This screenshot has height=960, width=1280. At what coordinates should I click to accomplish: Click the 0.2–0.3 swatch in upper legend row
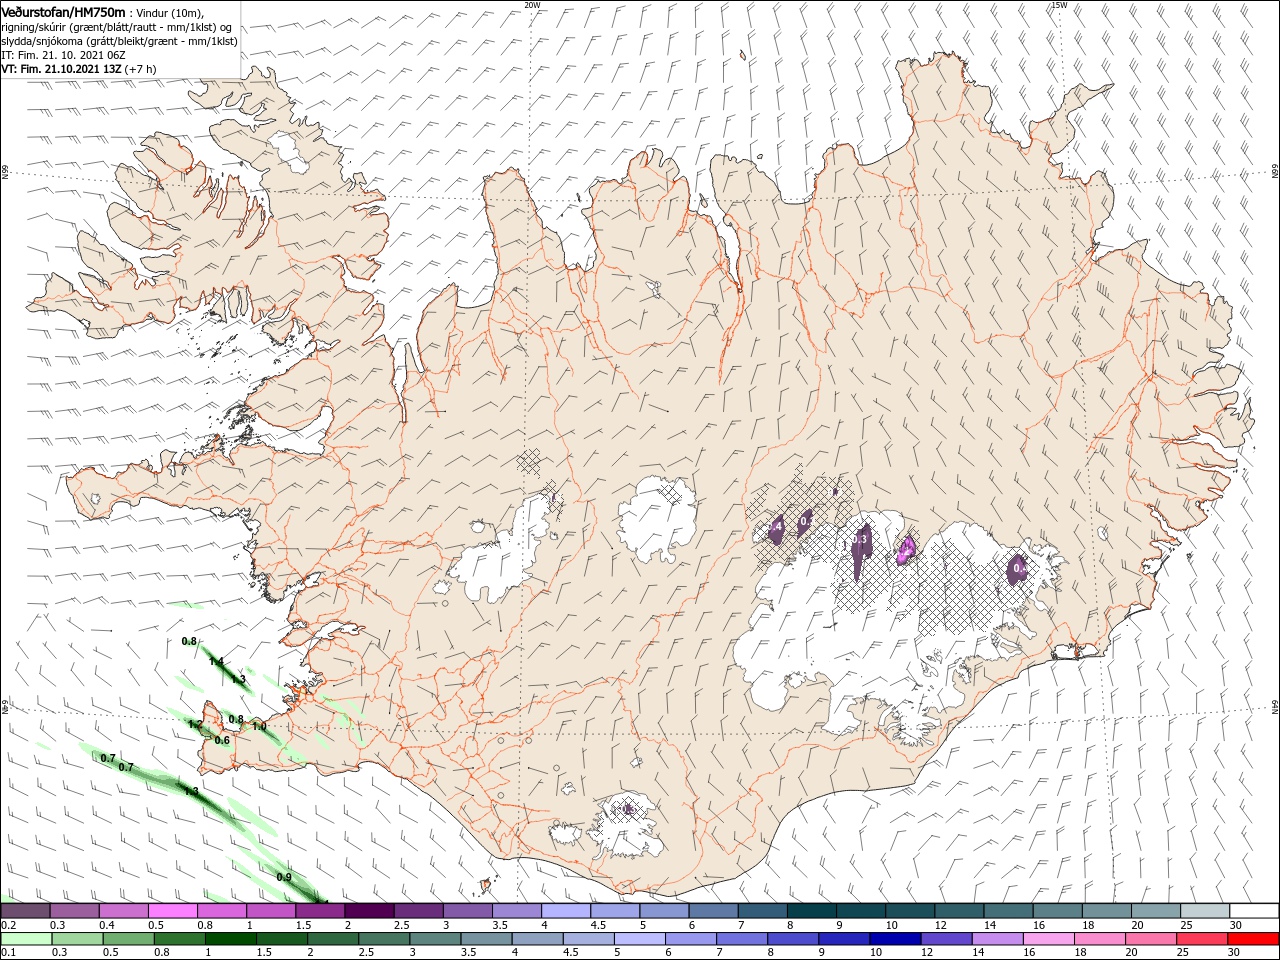coord(26,911)
